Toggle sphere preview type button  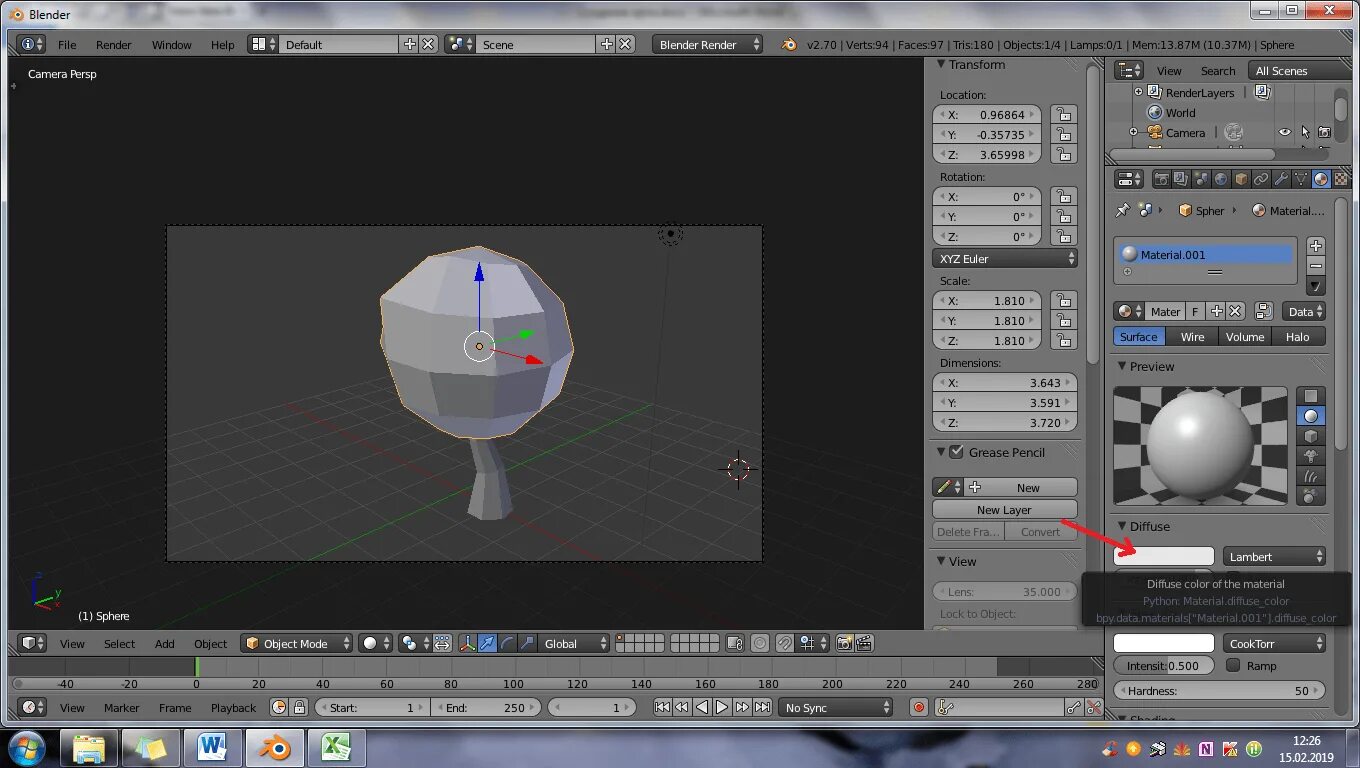[1310, 416]
